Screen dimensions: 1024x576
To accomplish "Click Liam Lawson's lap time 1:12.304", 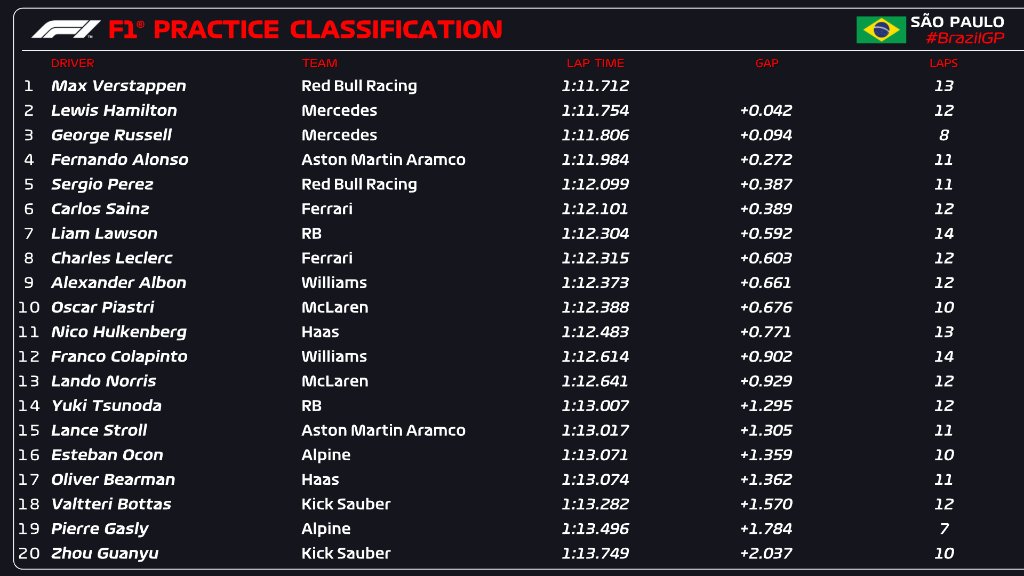I will coord(596,234).
